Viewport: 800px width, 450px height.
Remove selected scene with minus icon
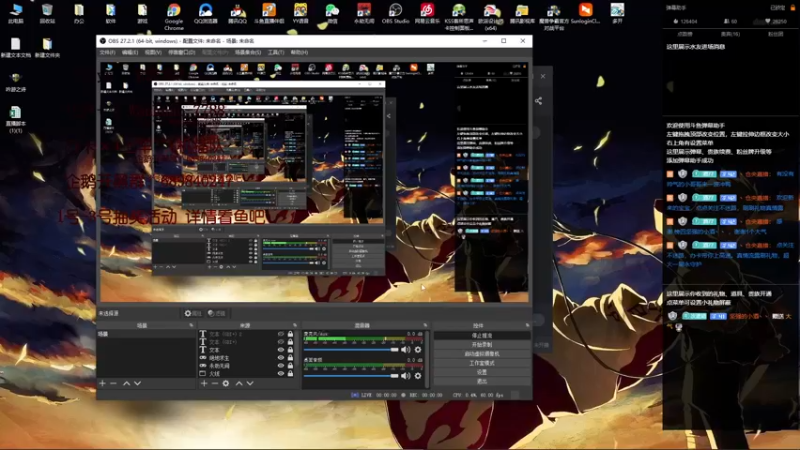113,383
